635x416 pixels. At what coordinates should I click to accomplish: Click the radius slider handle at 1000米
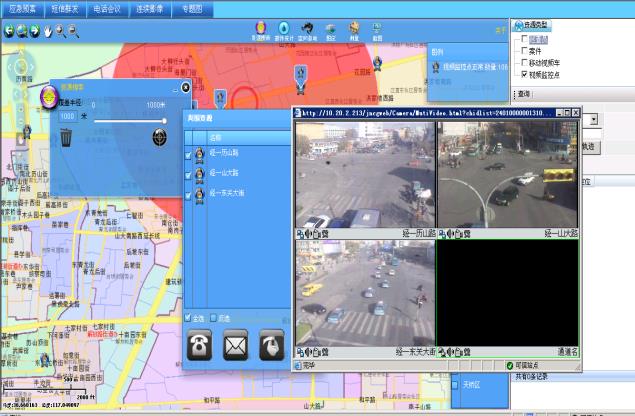pyautogui.click(x=164, y=121)
